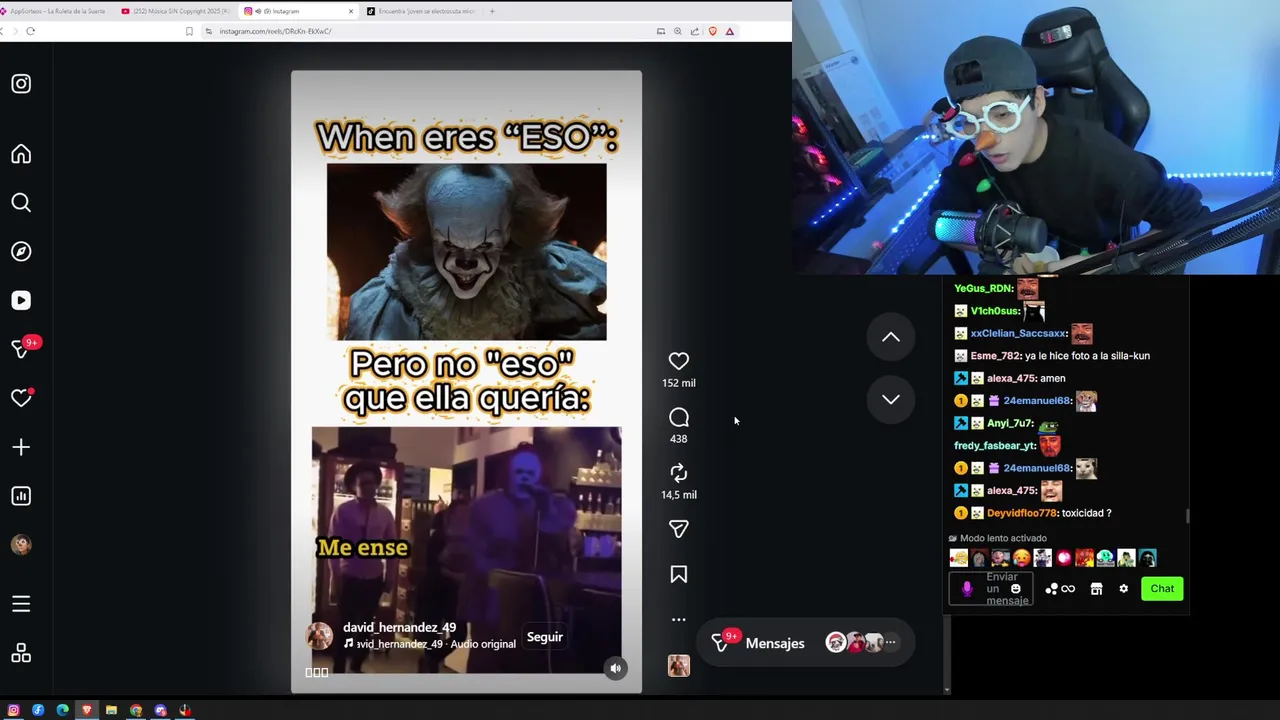This screenshot has height=720, width=1280.
Task: Expand Mensajes contact list ellipsis
Action: tap(890, 643)
